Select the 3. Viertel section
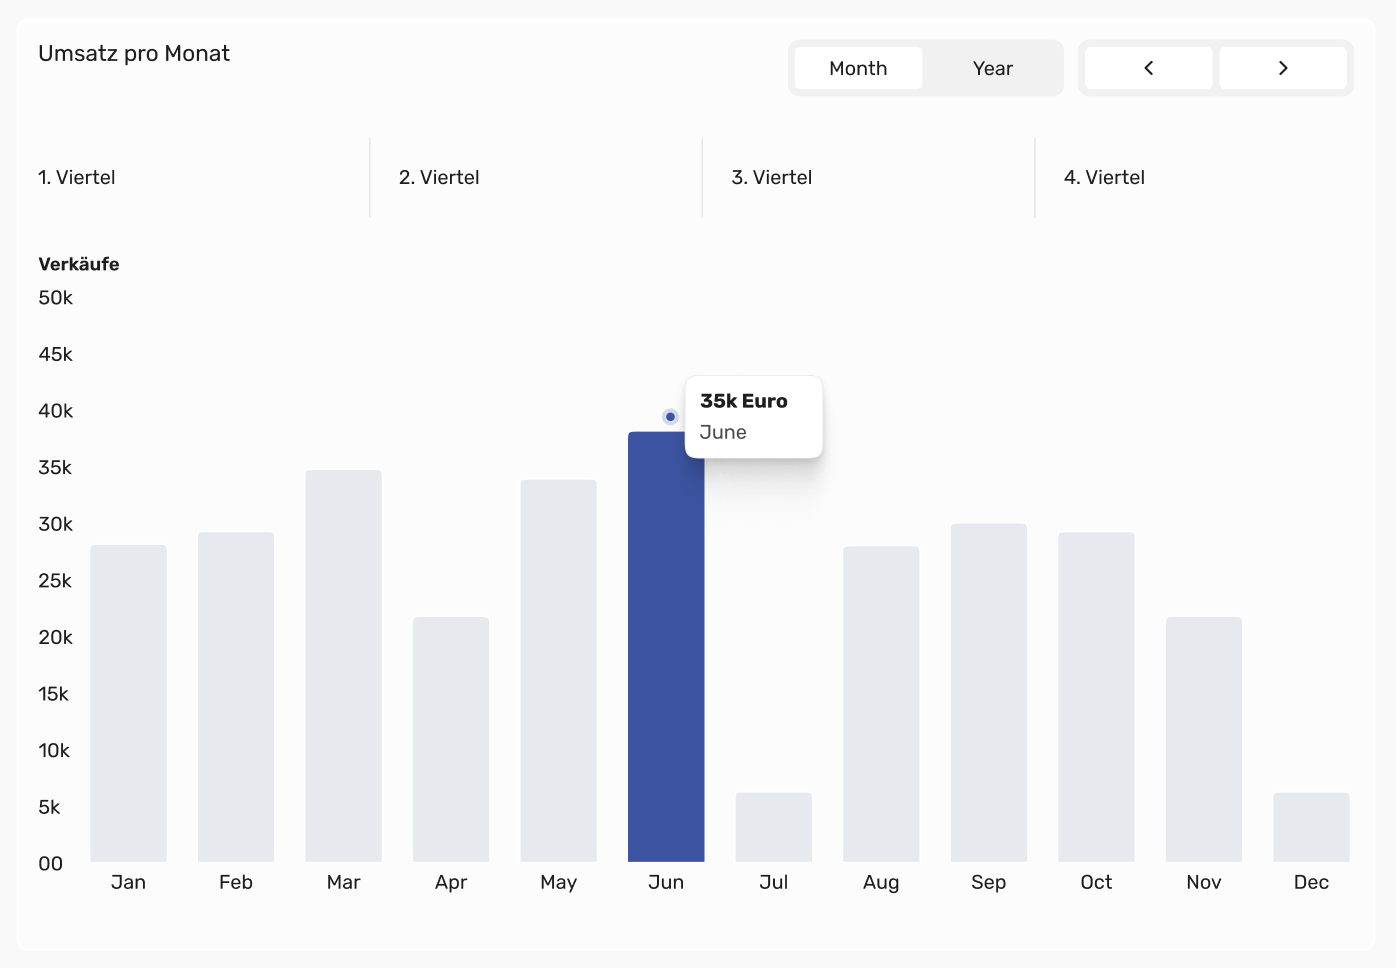This screenshot has width=1396, height=968. (772, 177)
